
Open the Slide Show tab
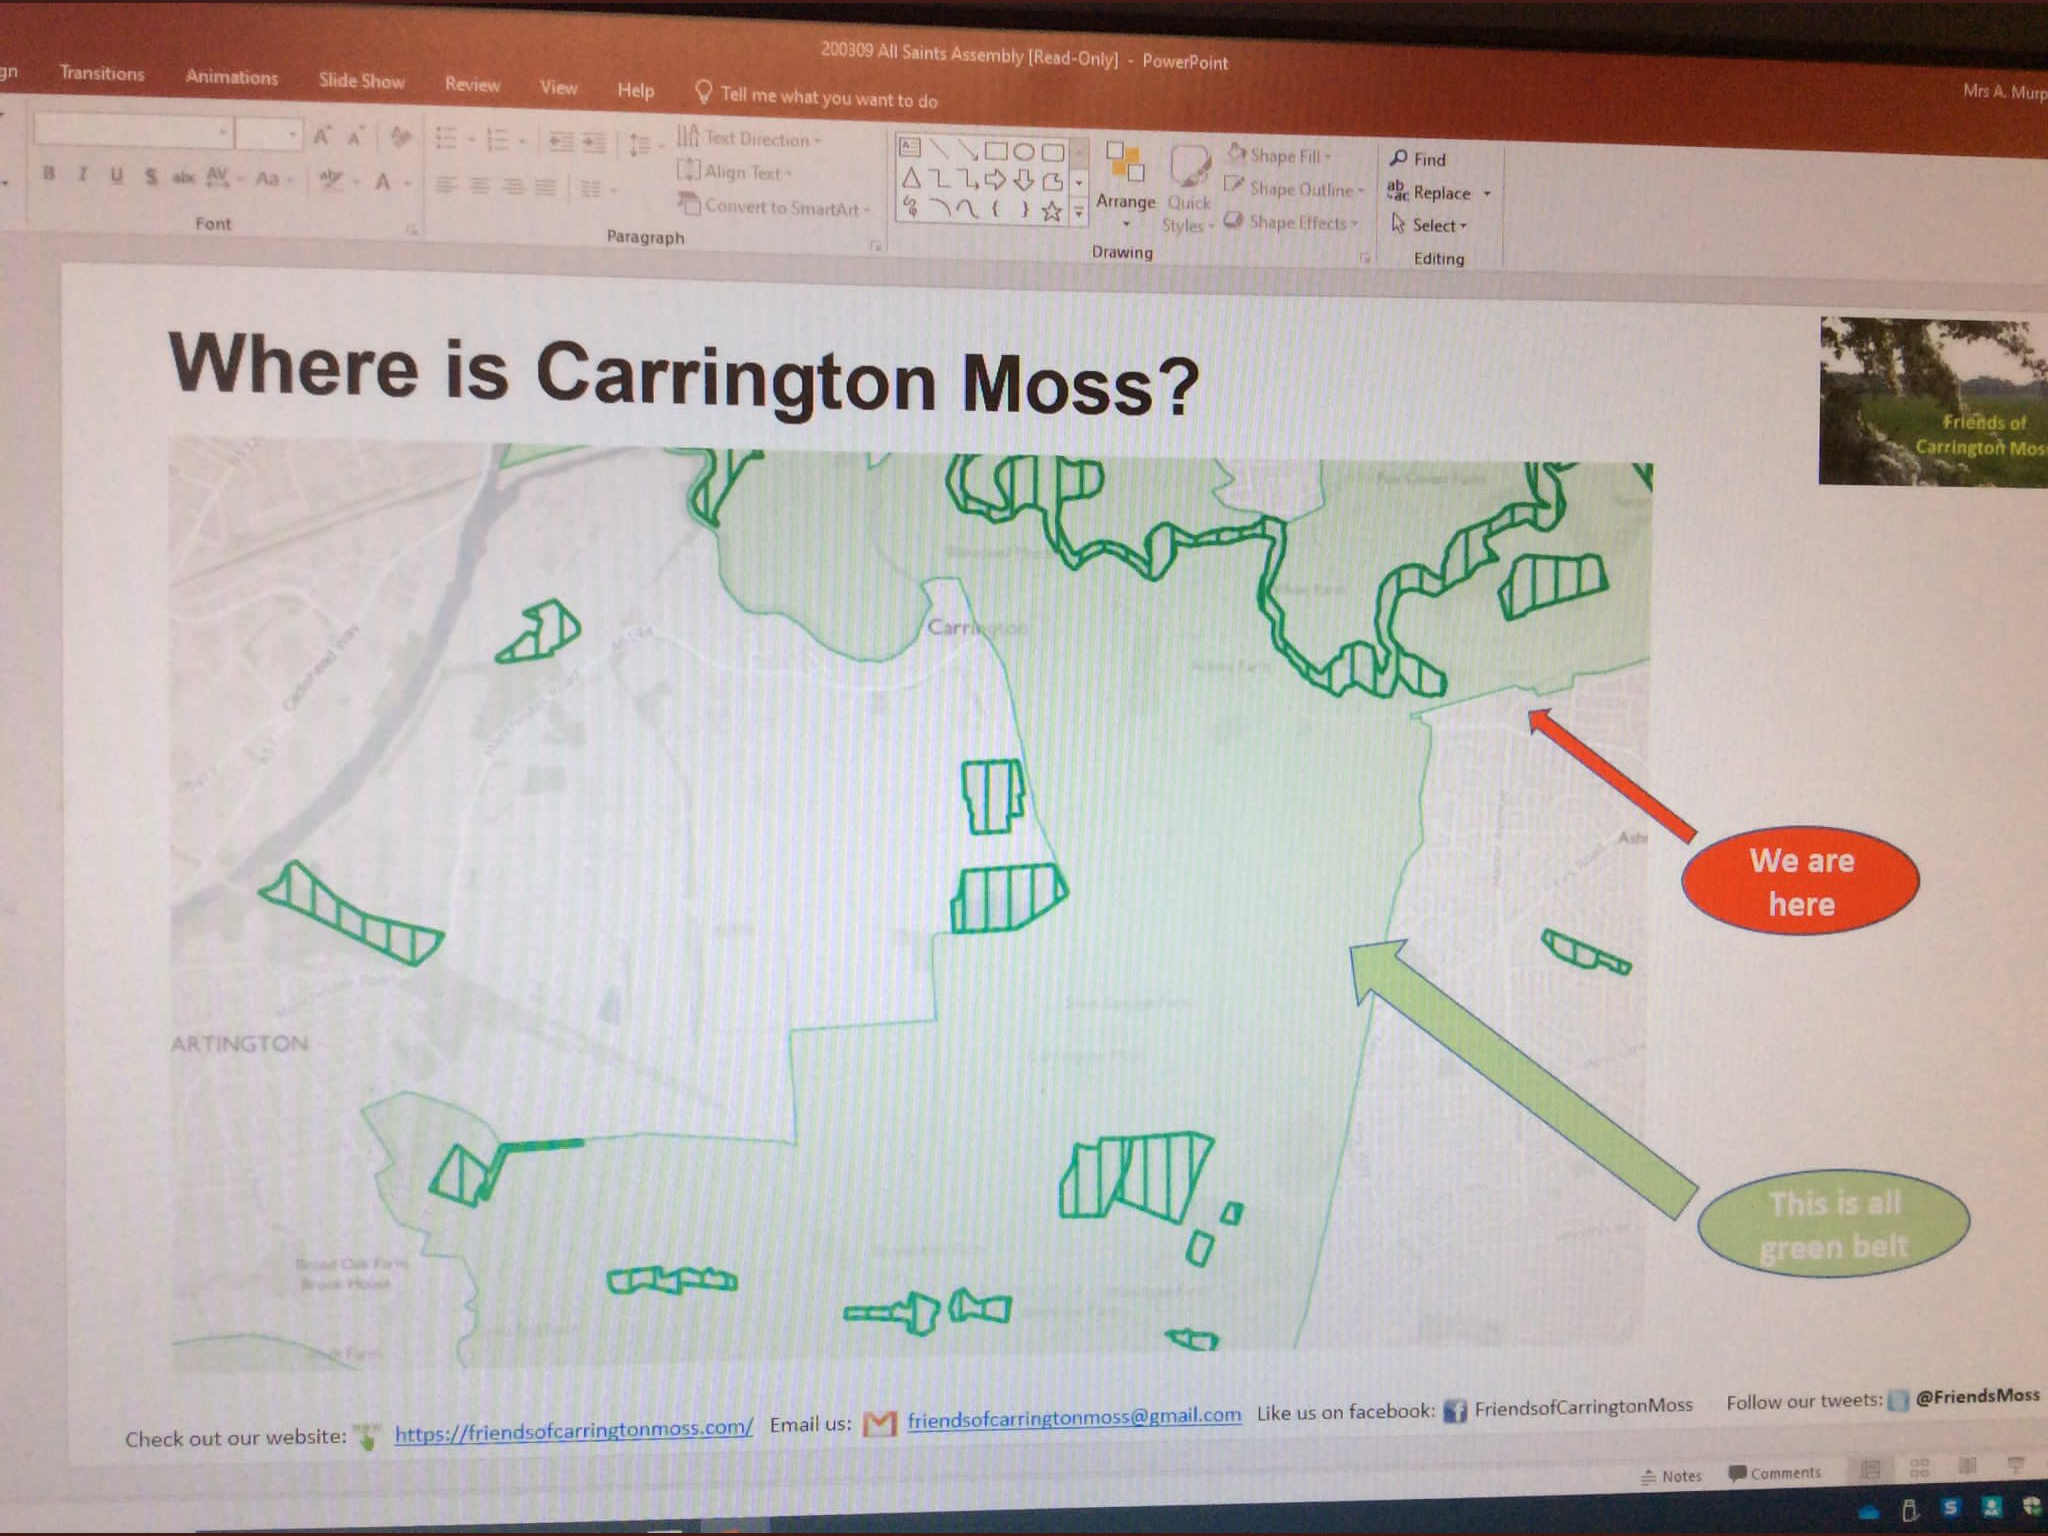[x=362, y=81]
